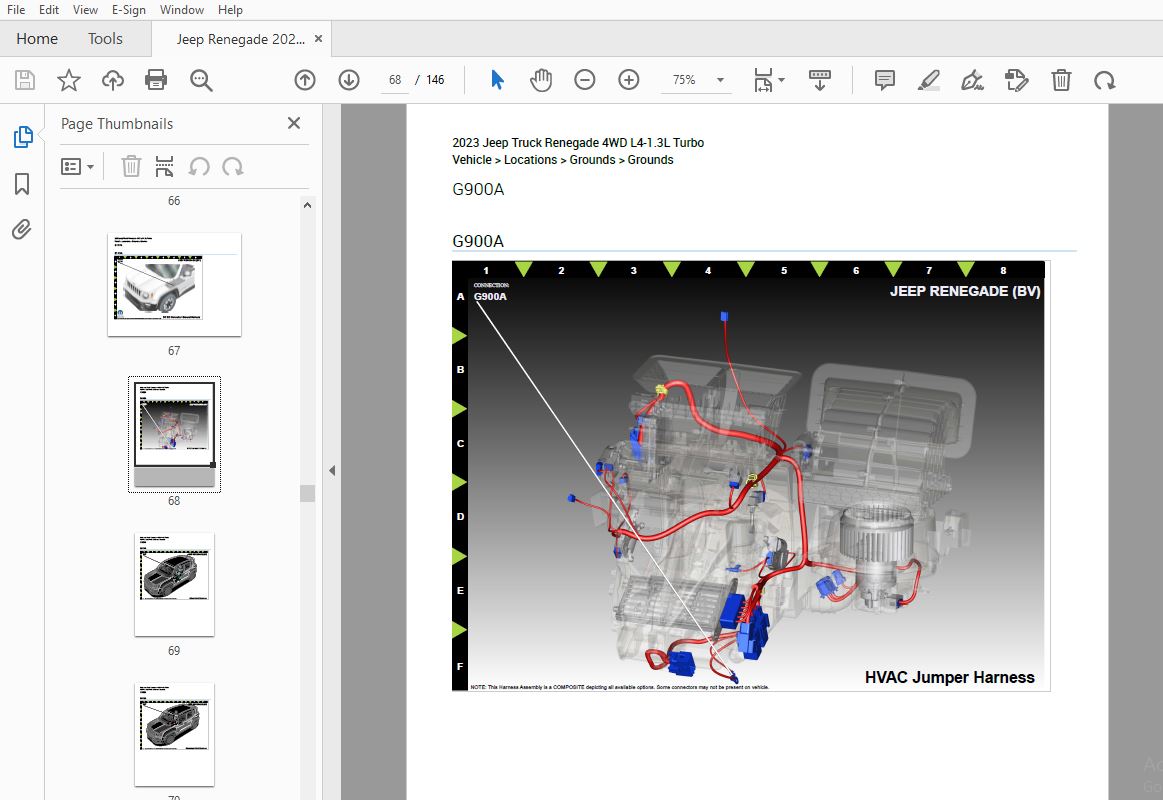Click the G900A section heading

(x=478, y=241)
